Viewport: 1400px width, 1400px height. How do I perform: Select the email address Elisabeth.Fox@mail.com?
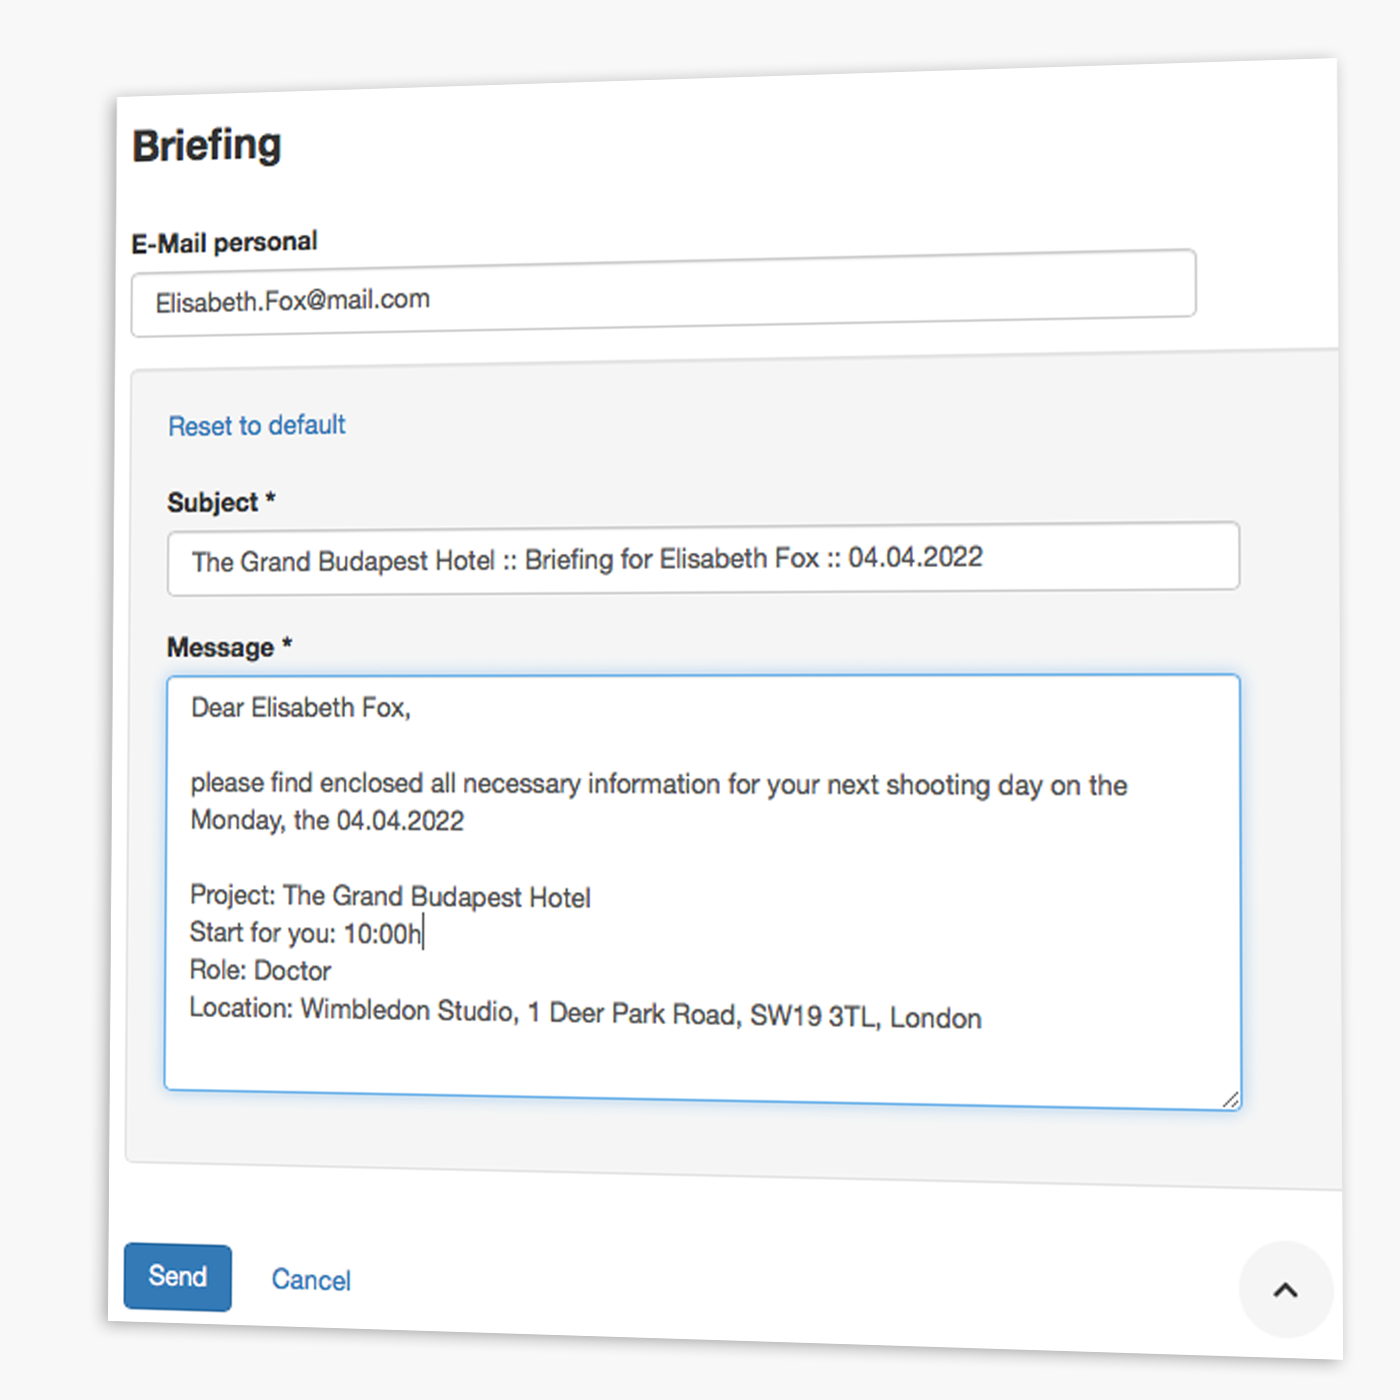pyautogui.click(x=293, y=299)
